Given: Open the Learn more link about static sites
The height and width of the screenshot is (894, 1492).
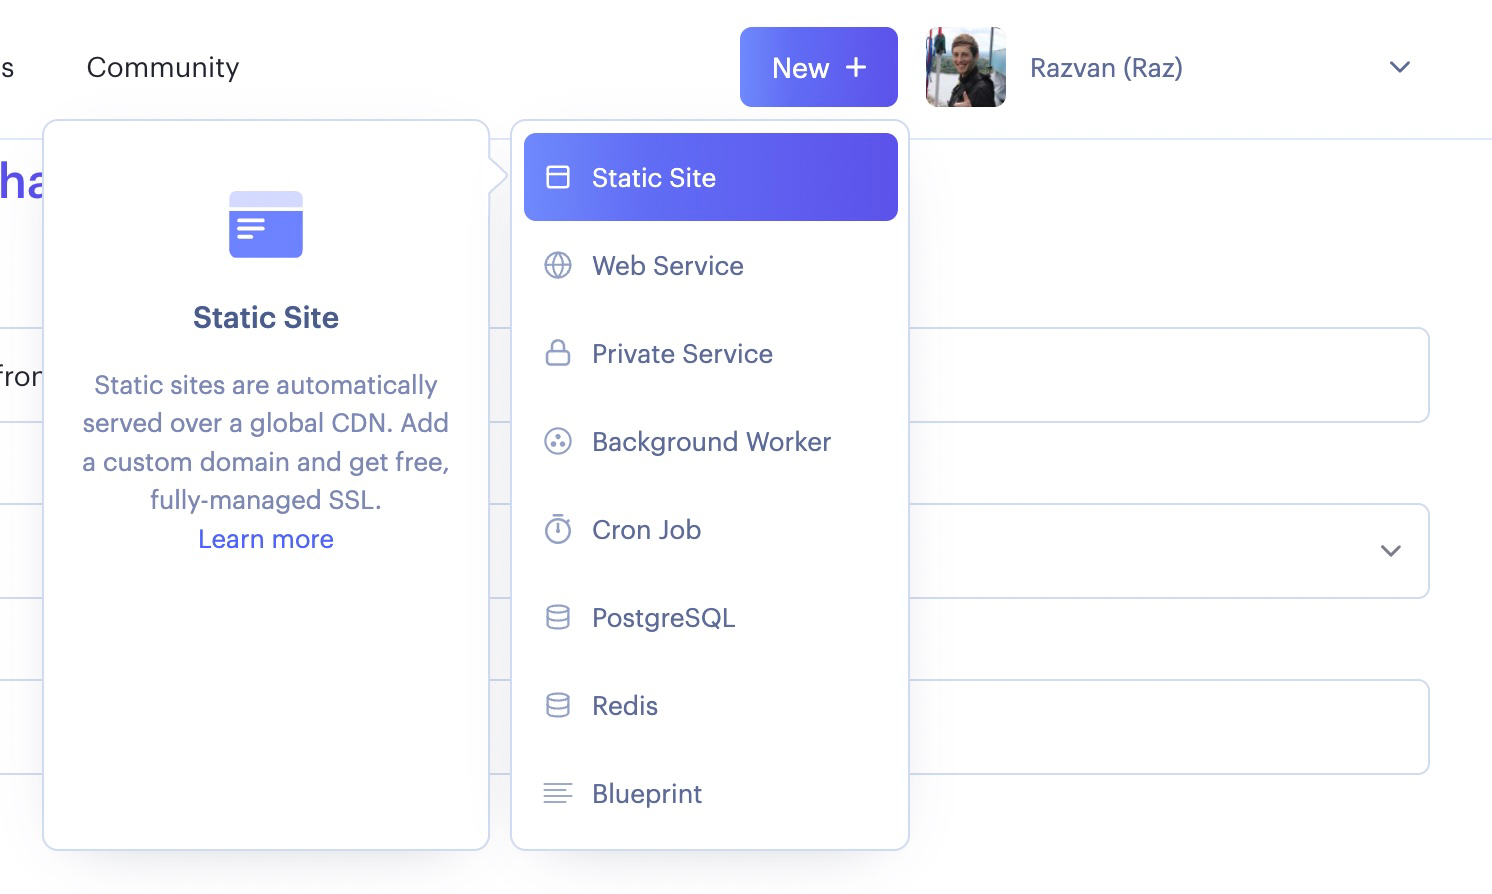Looking at the screenshot, I should click(x=265, y=539).
